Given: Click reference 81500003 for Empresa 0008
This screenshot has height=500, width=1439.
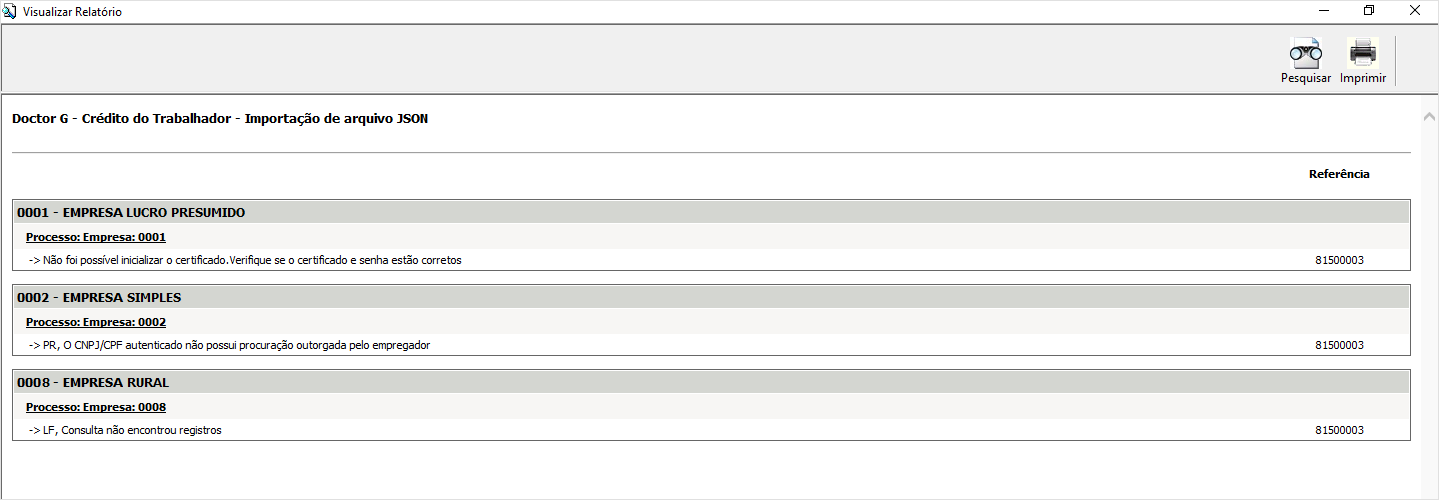Looking at the screenshot, I should 1340,430.
